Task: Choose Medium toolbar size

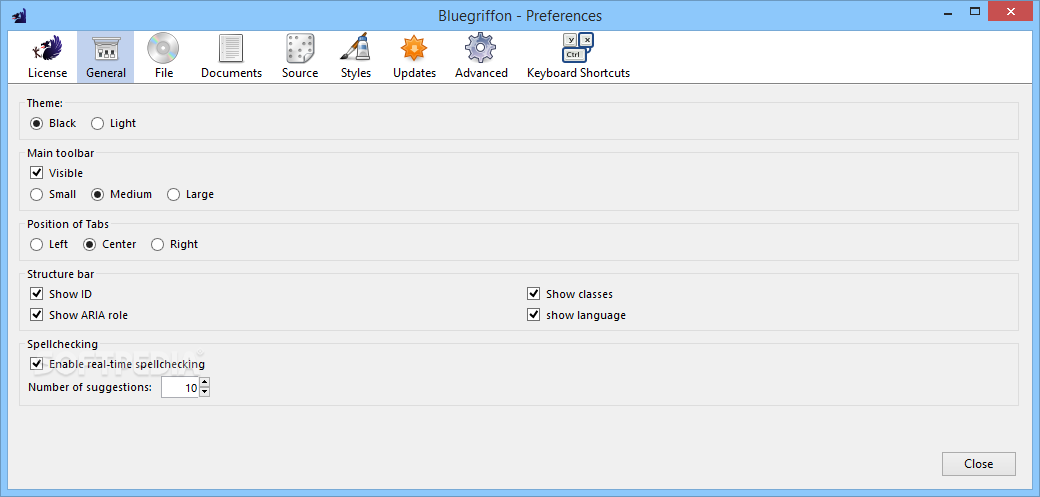Action: pos(98,195)
